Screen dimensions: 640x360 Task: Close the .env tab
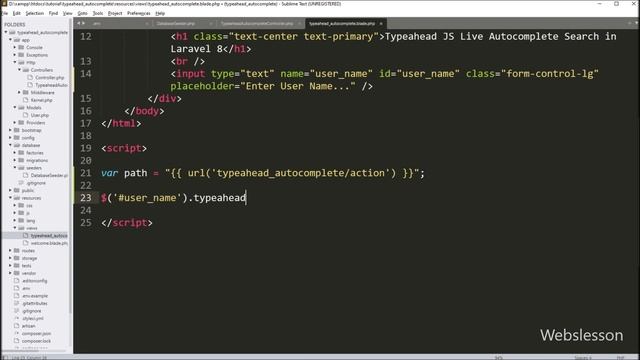click(147, 23)
